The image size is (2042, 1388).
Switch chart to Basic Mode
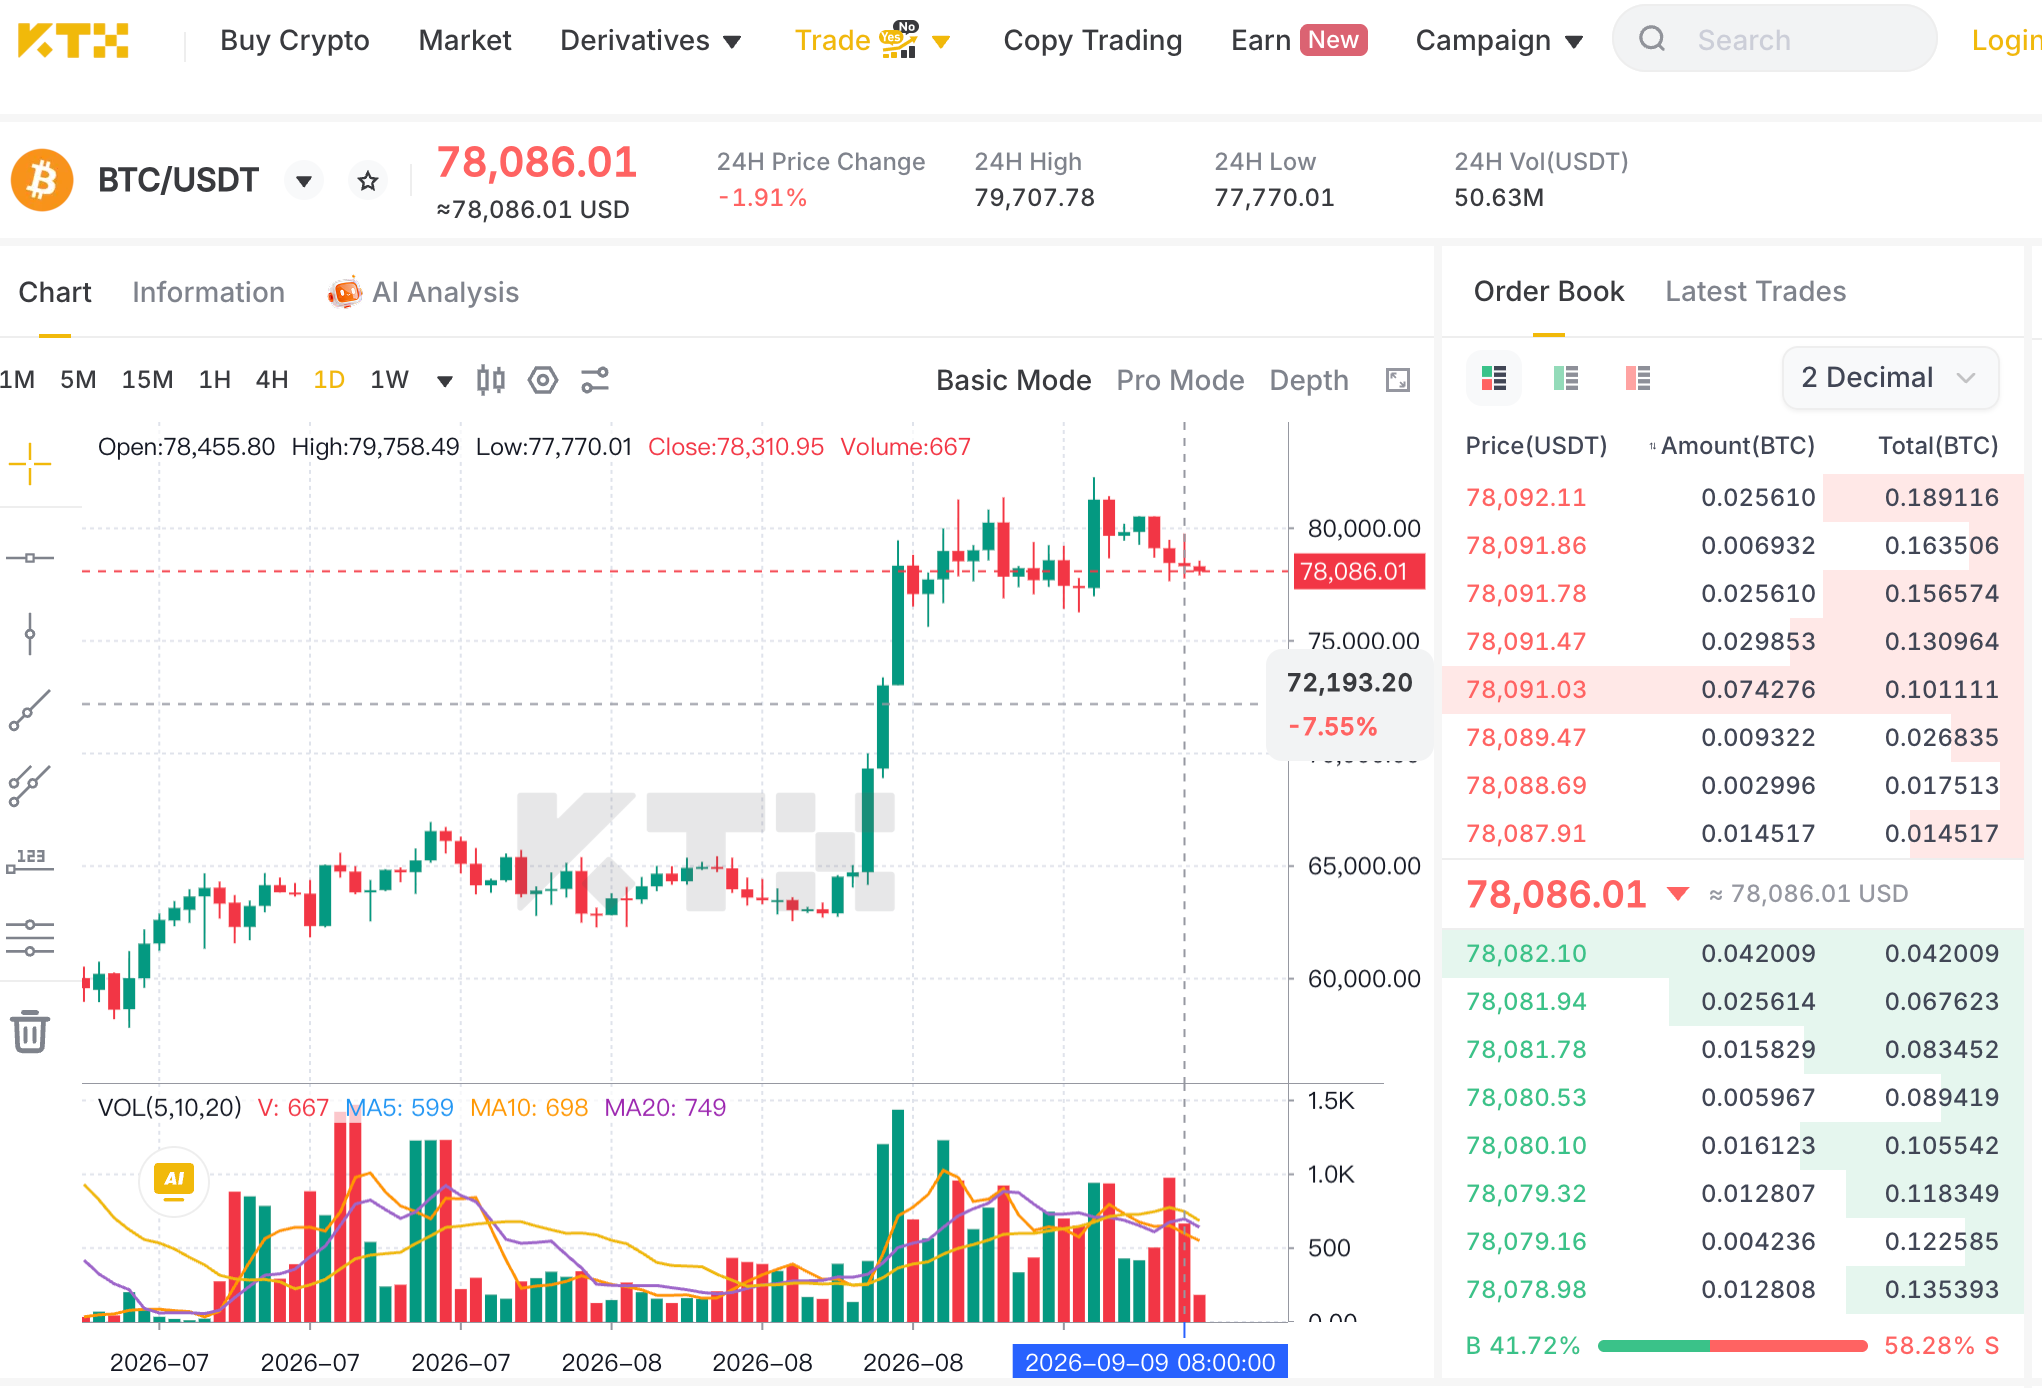pyautogui.click(x=1013, y=380)
